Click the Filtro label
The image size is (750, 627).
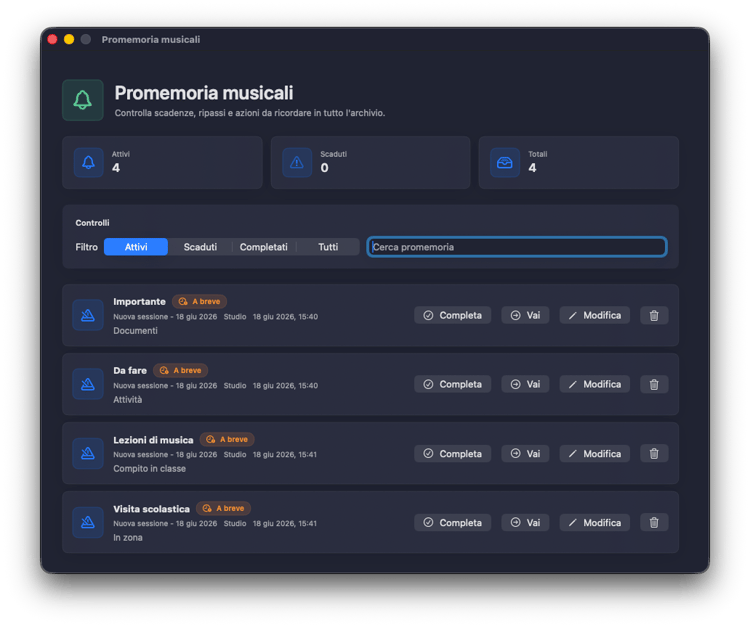[x=87, y=247]
